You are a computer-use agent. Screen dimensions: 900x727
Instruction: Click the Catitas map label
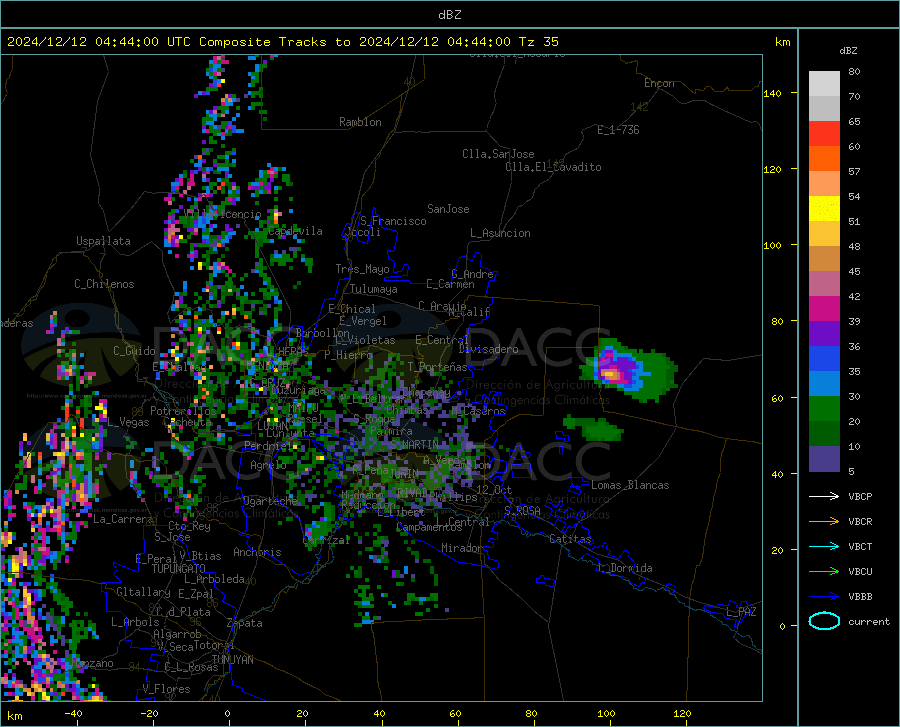click(570, 539)
